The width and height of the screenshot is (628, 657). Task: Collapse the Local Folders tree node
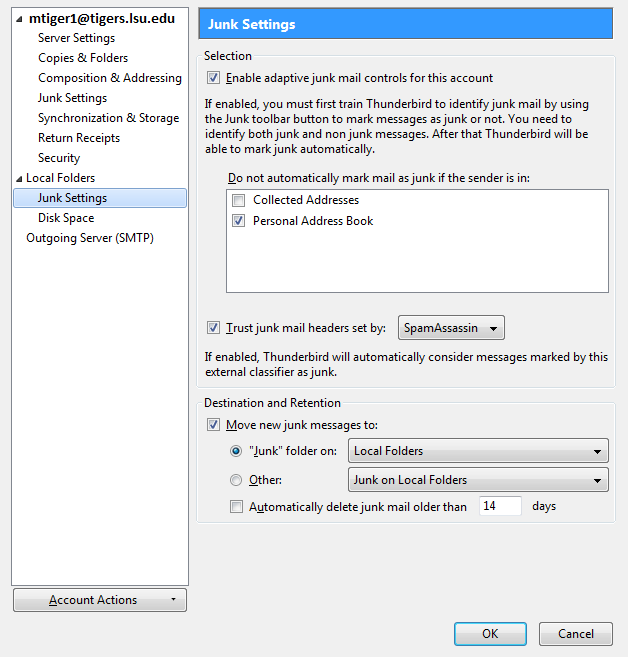(x=19, y=179)
